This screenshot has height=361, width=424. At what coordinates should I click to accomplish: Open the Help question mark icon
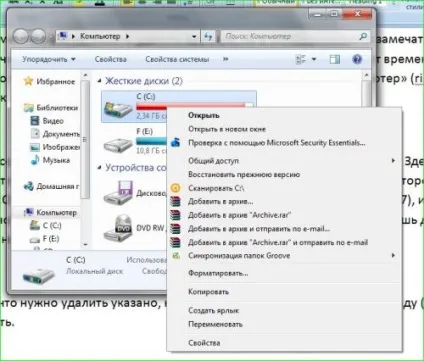click(x=357, y=59)
